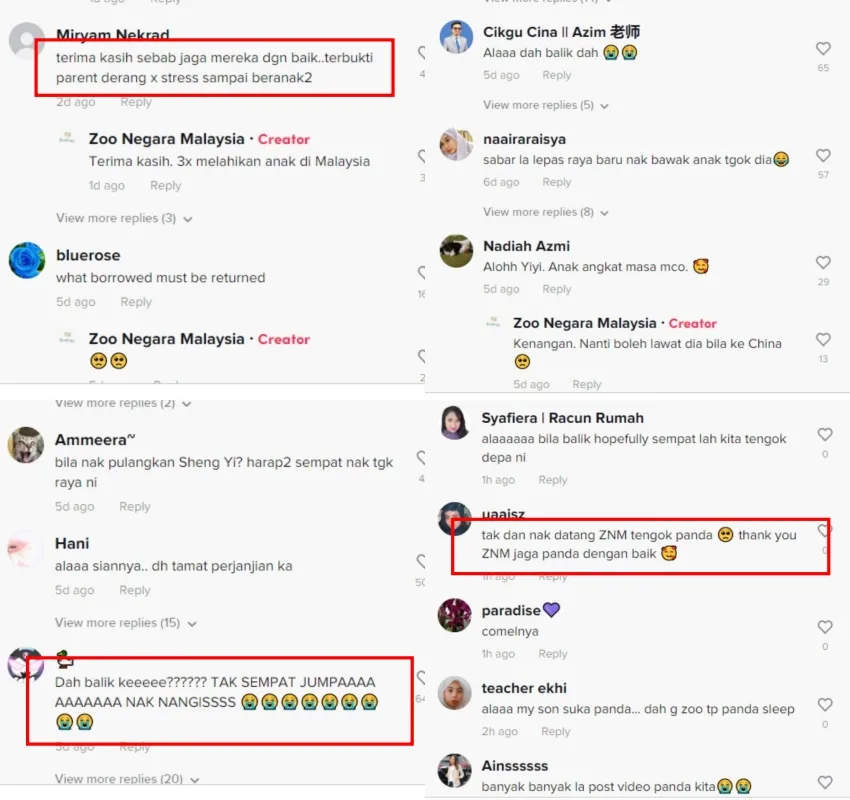Heart the Ainssssss comment about panda videos
This screenshot has height=800, width=850.
click(x=825, y=782)
